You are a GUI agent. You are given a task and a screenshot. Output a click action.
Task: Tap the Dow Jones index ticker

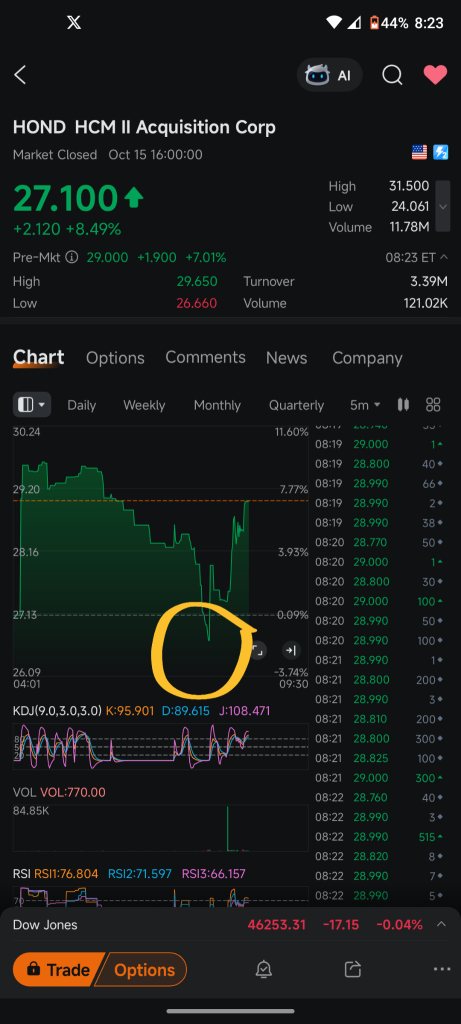pyautogui.click(x=45, y=925)
